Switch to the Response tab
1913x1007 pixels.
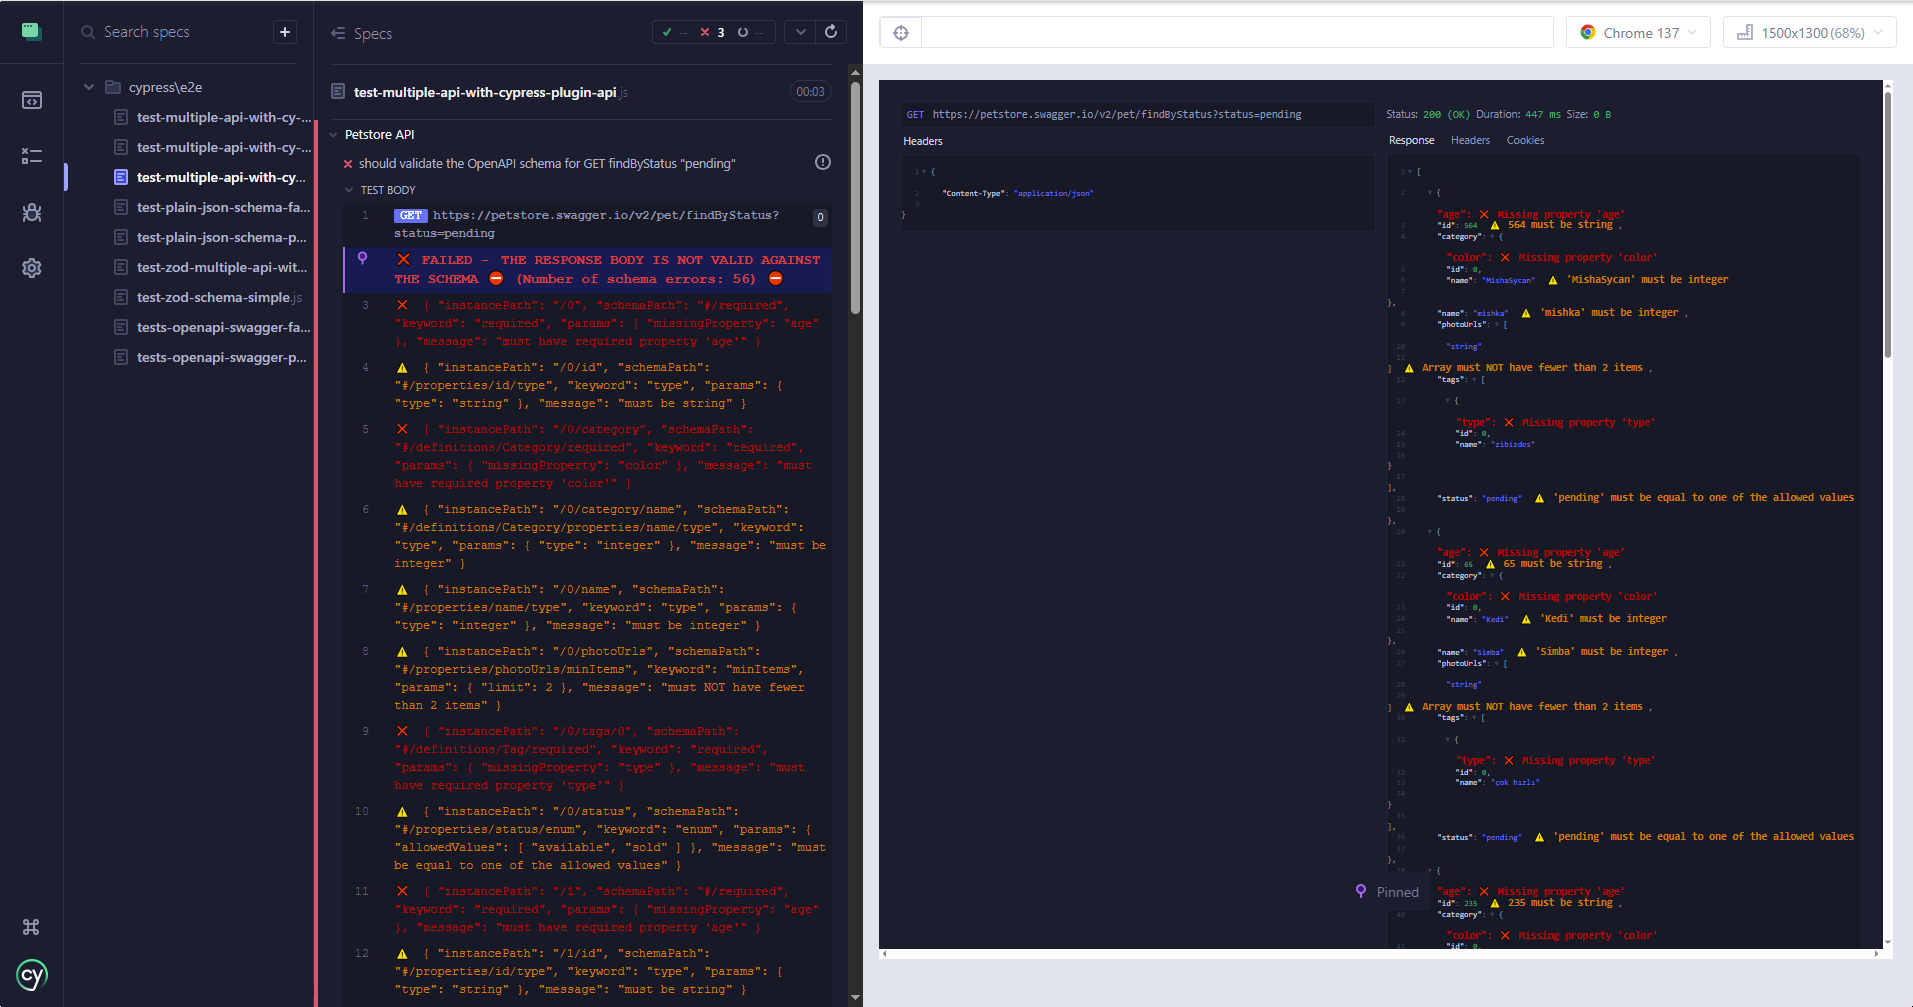click(1411, 140)
